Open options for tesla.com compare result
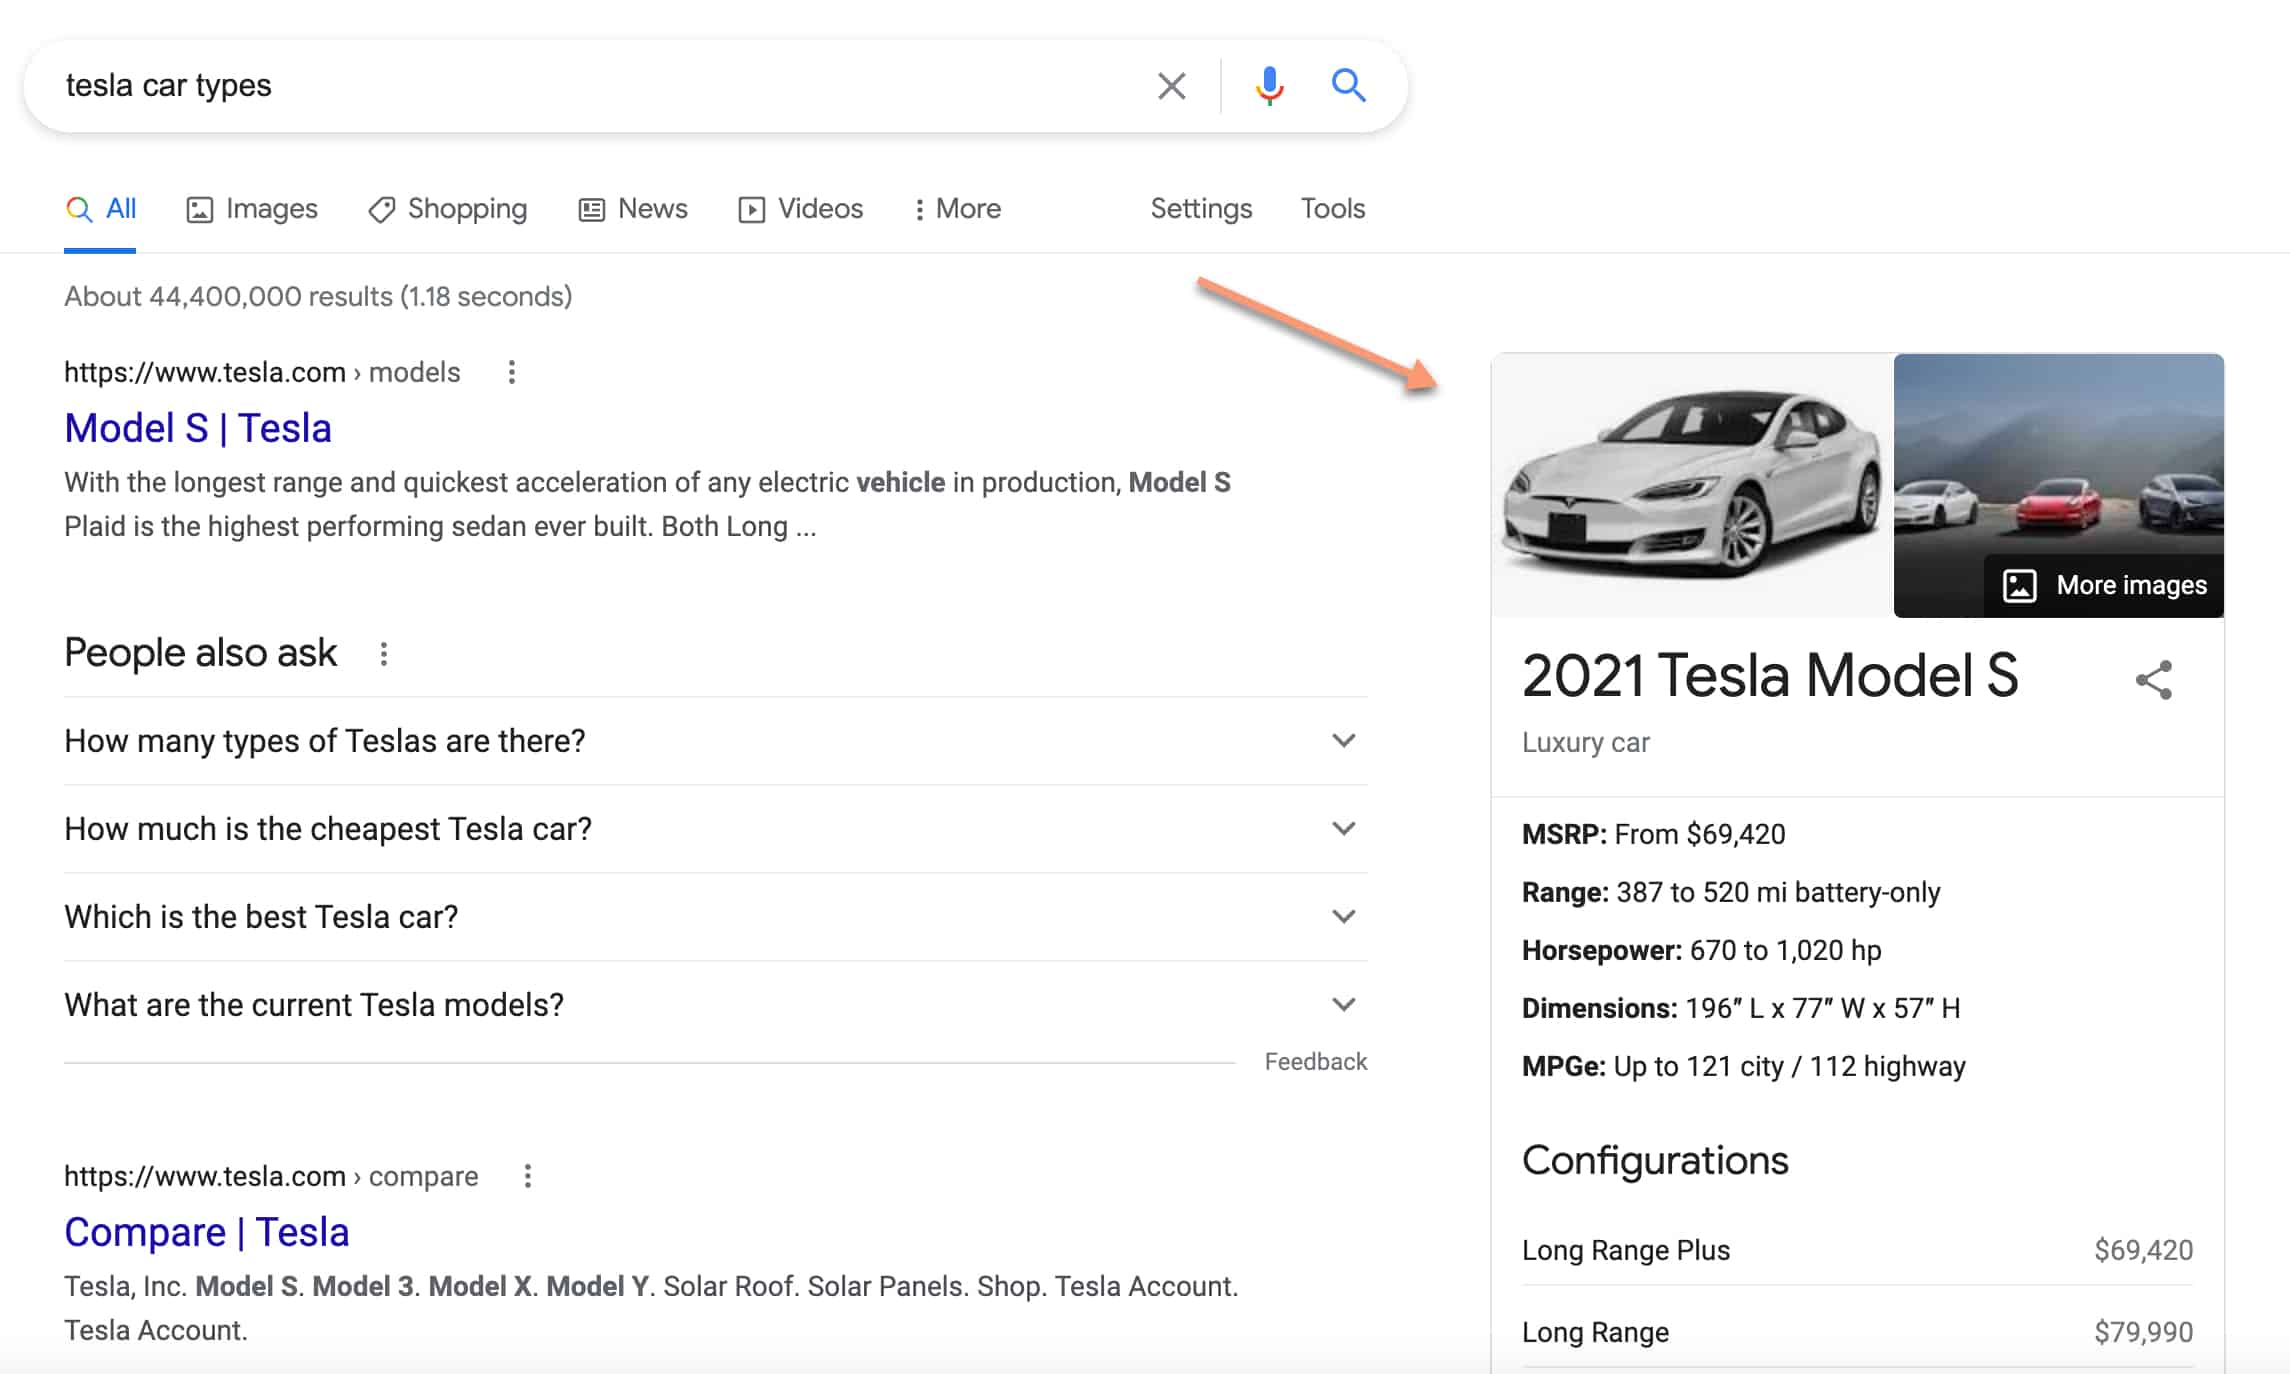The image size is (2290, 1374). pos(528,1176)
